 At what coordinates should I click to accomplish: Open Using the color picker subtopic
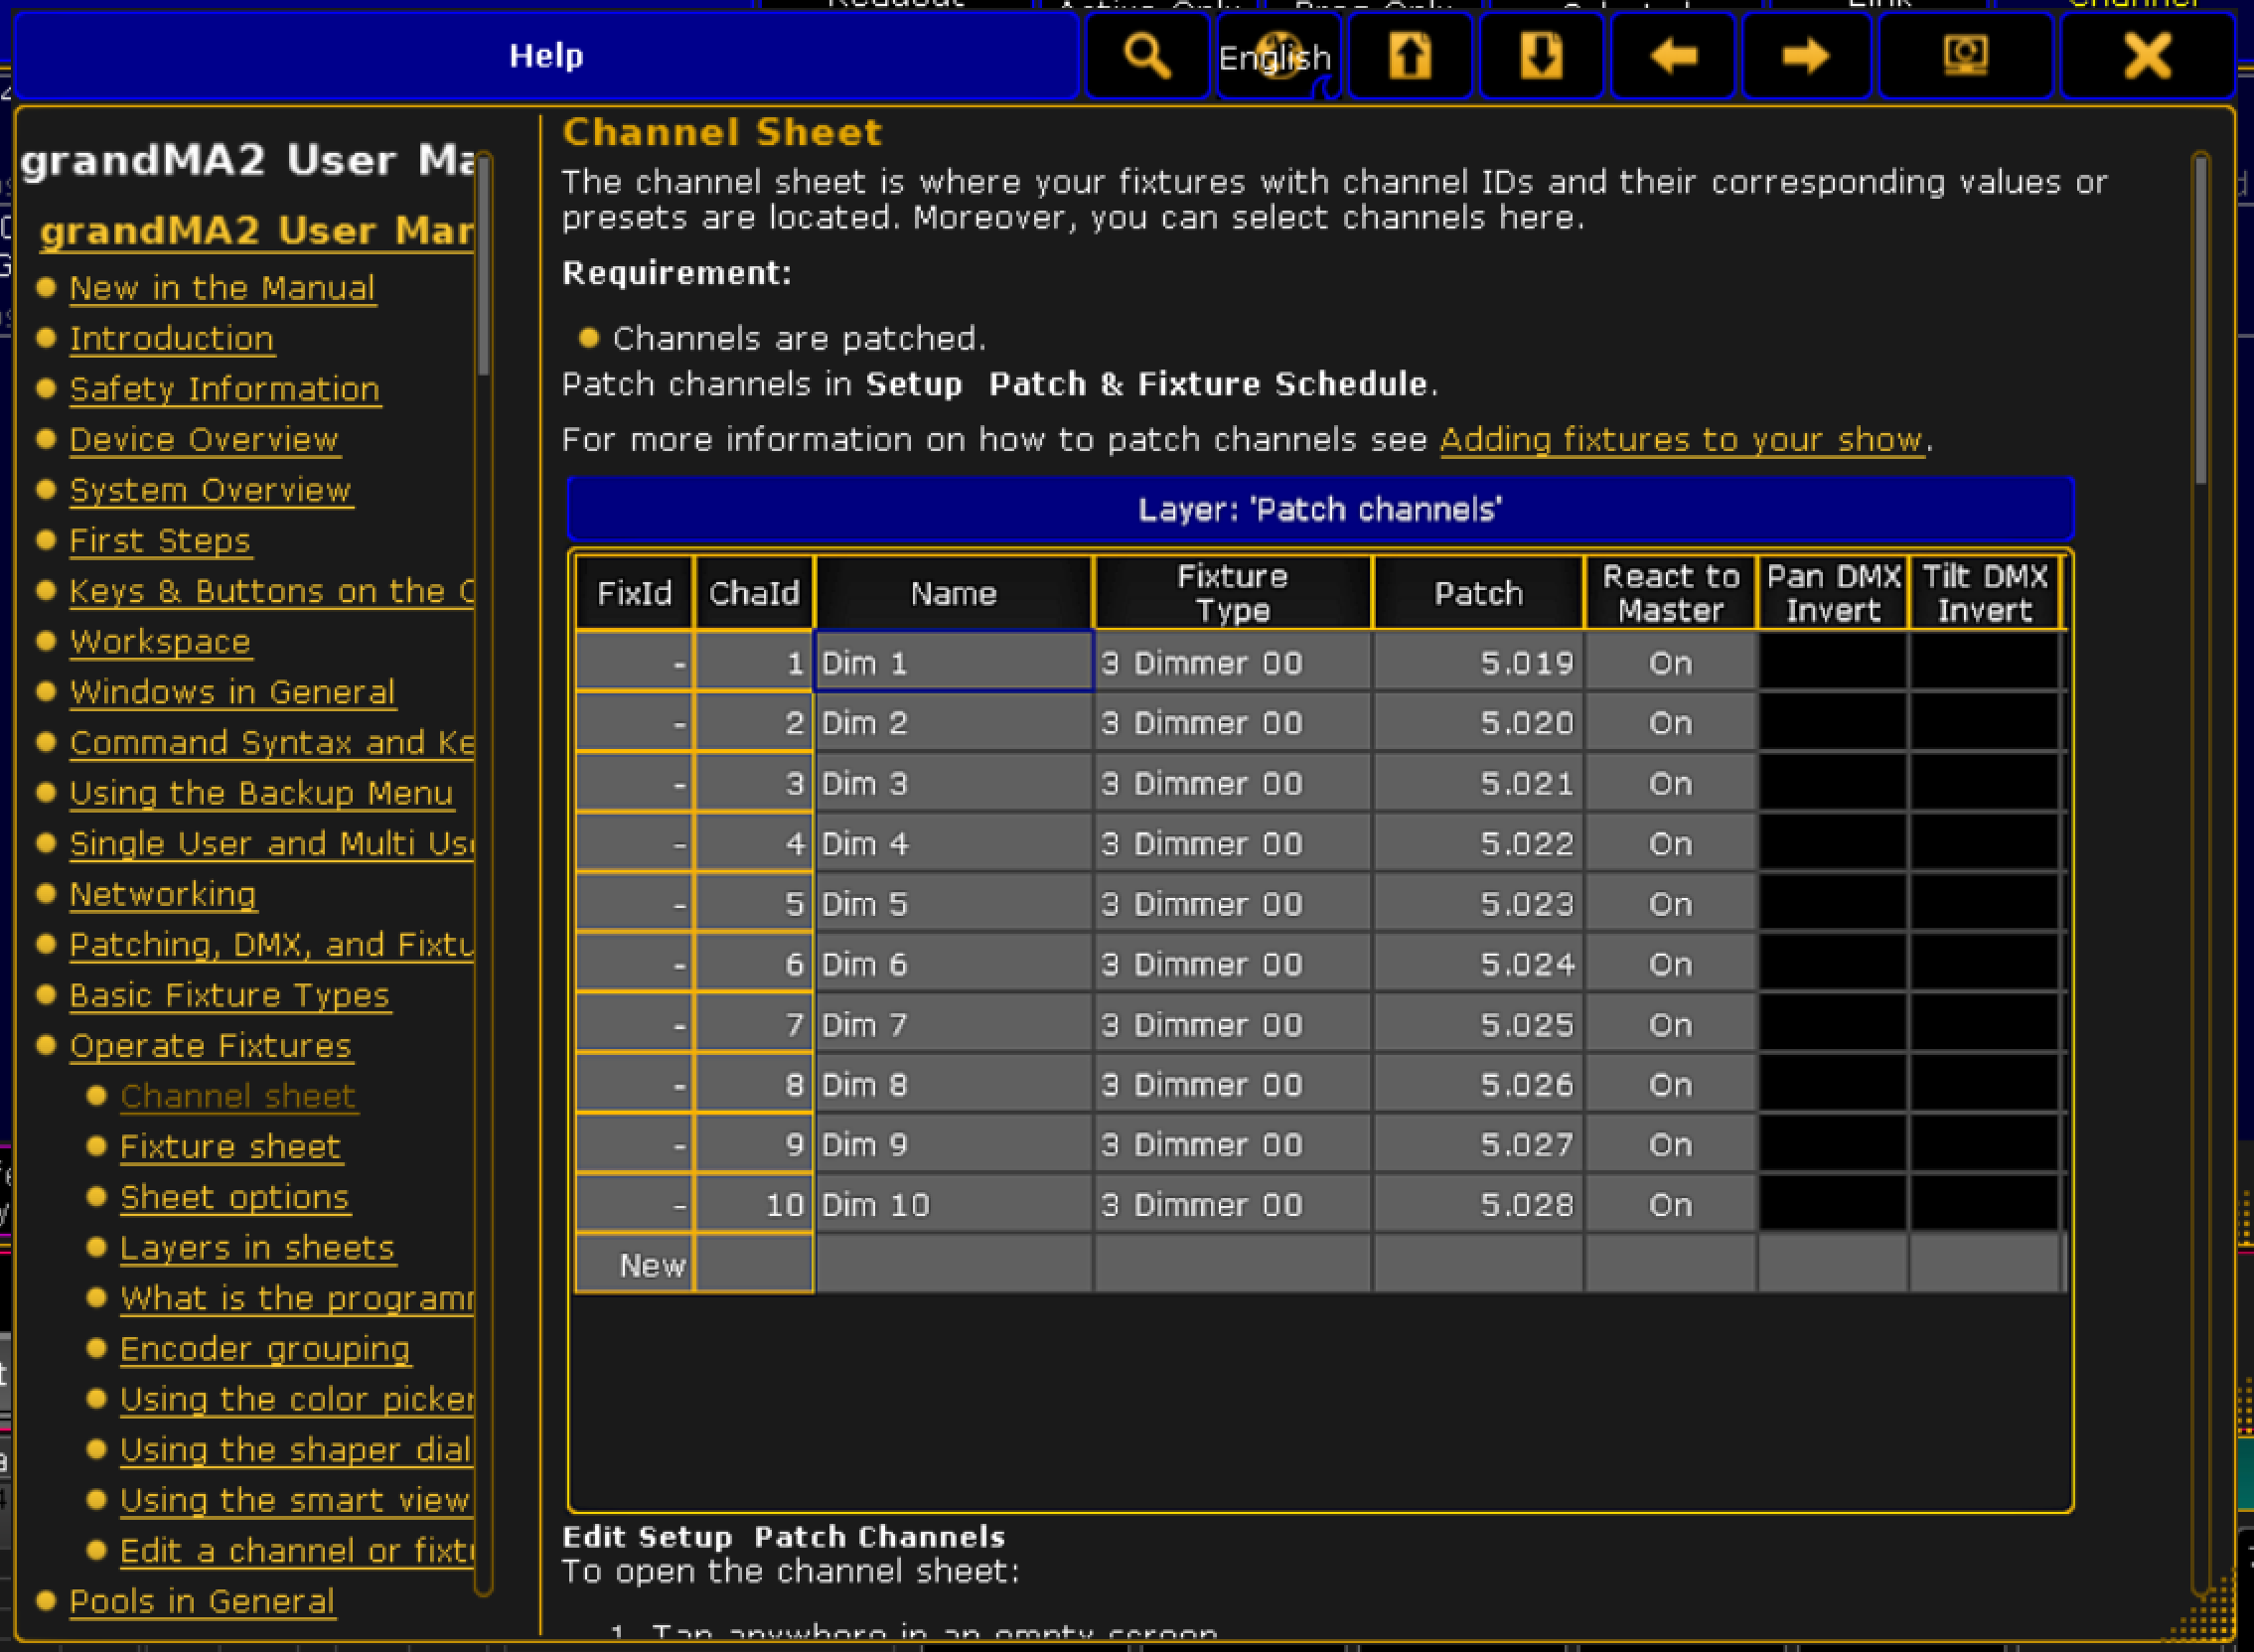tap(296, 1400)
